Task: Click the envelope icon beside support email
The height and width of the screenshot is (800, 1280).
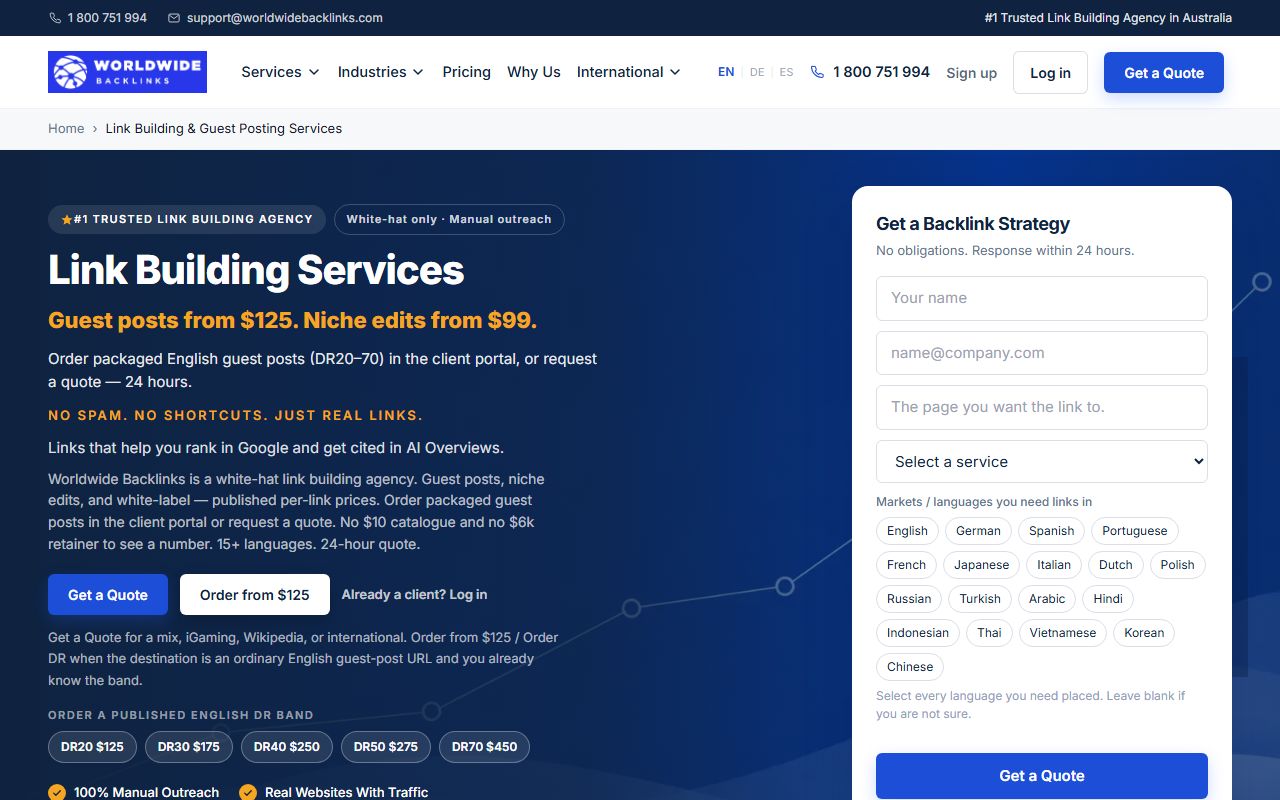Action: pos(174,18)
